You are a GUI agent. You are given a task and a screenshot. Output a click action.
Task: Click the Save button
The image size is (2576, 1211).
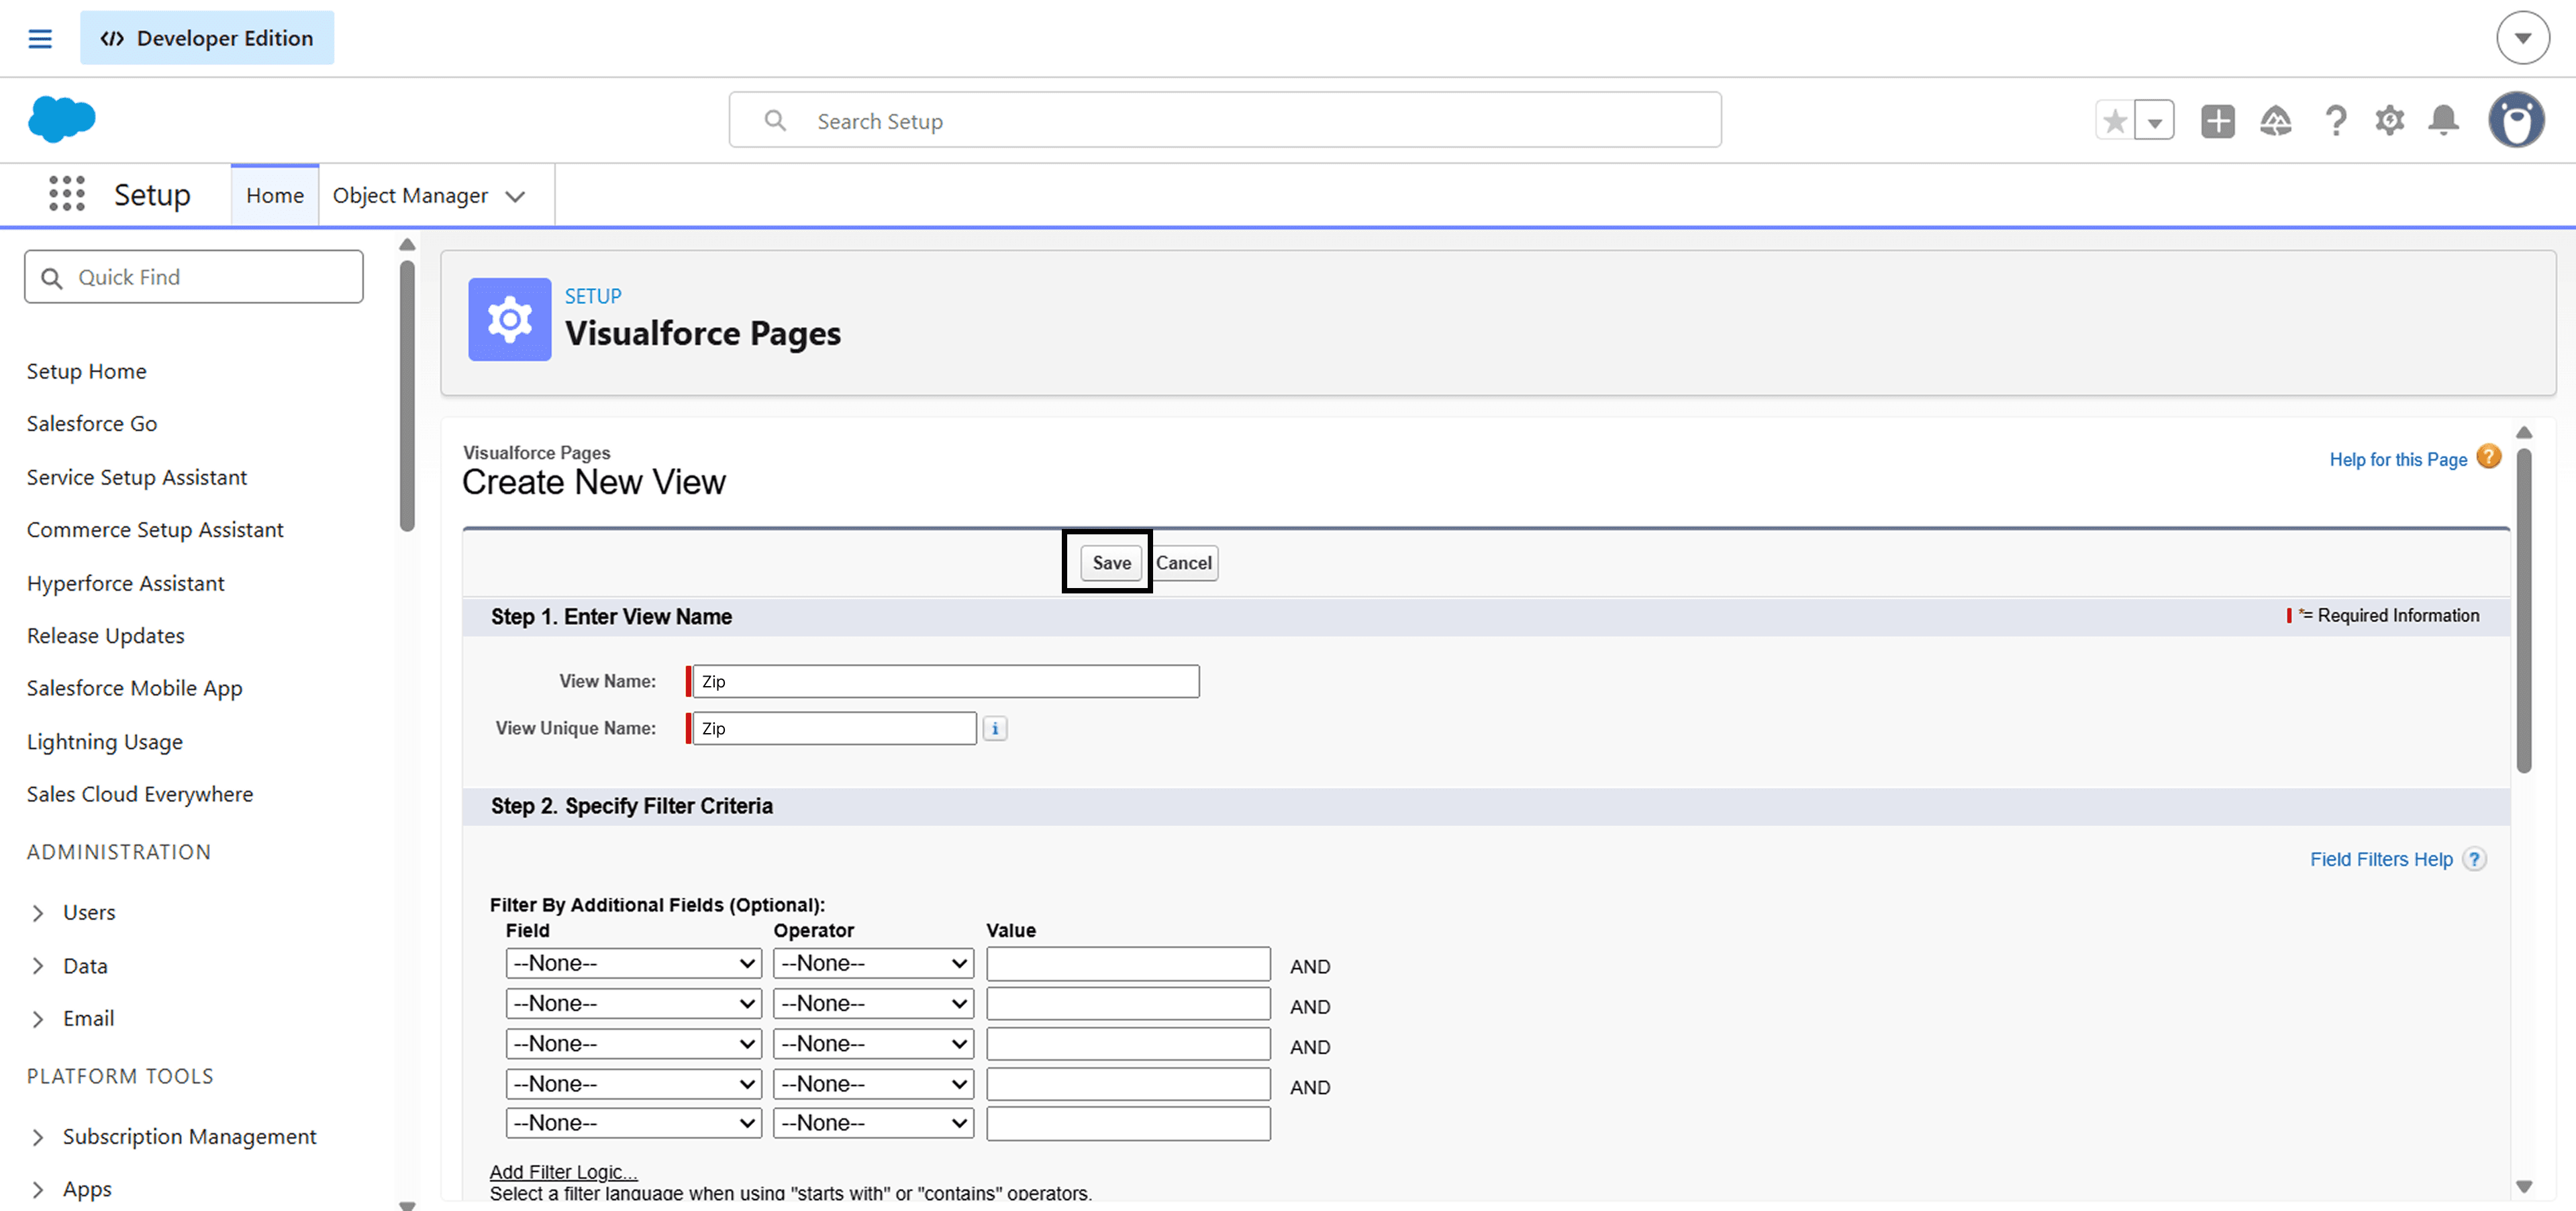tap(1110, 562)
